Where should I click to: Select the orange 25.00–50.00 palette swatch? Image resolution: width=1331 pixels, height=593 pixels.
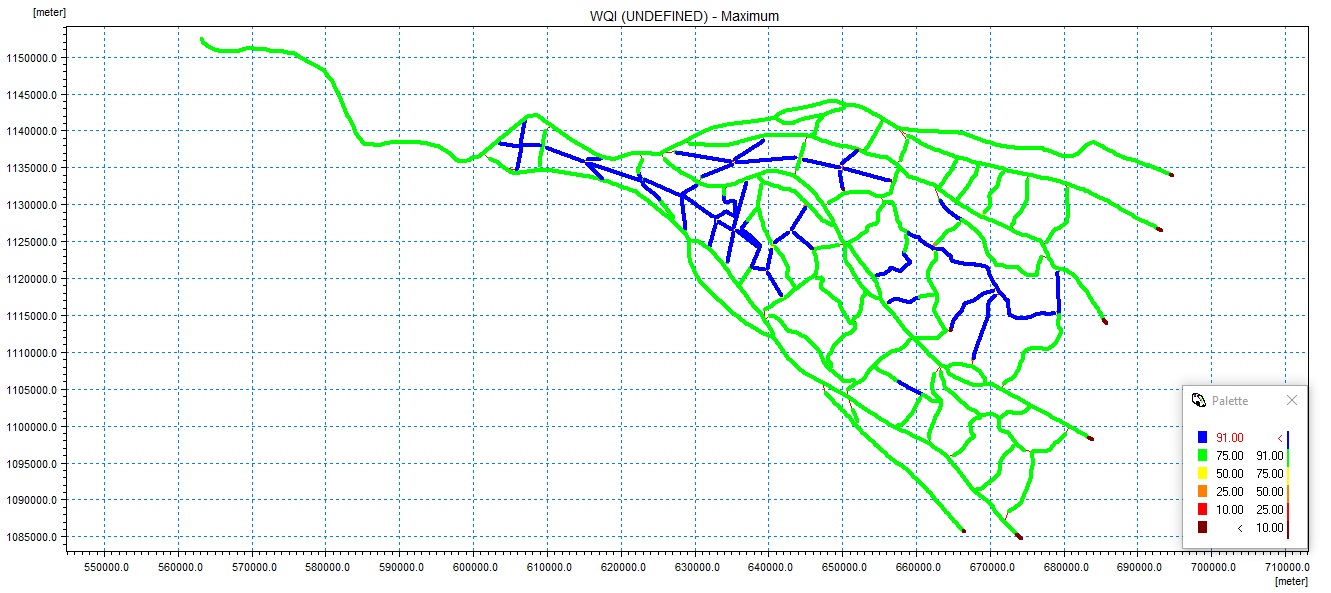point(1202,491)
